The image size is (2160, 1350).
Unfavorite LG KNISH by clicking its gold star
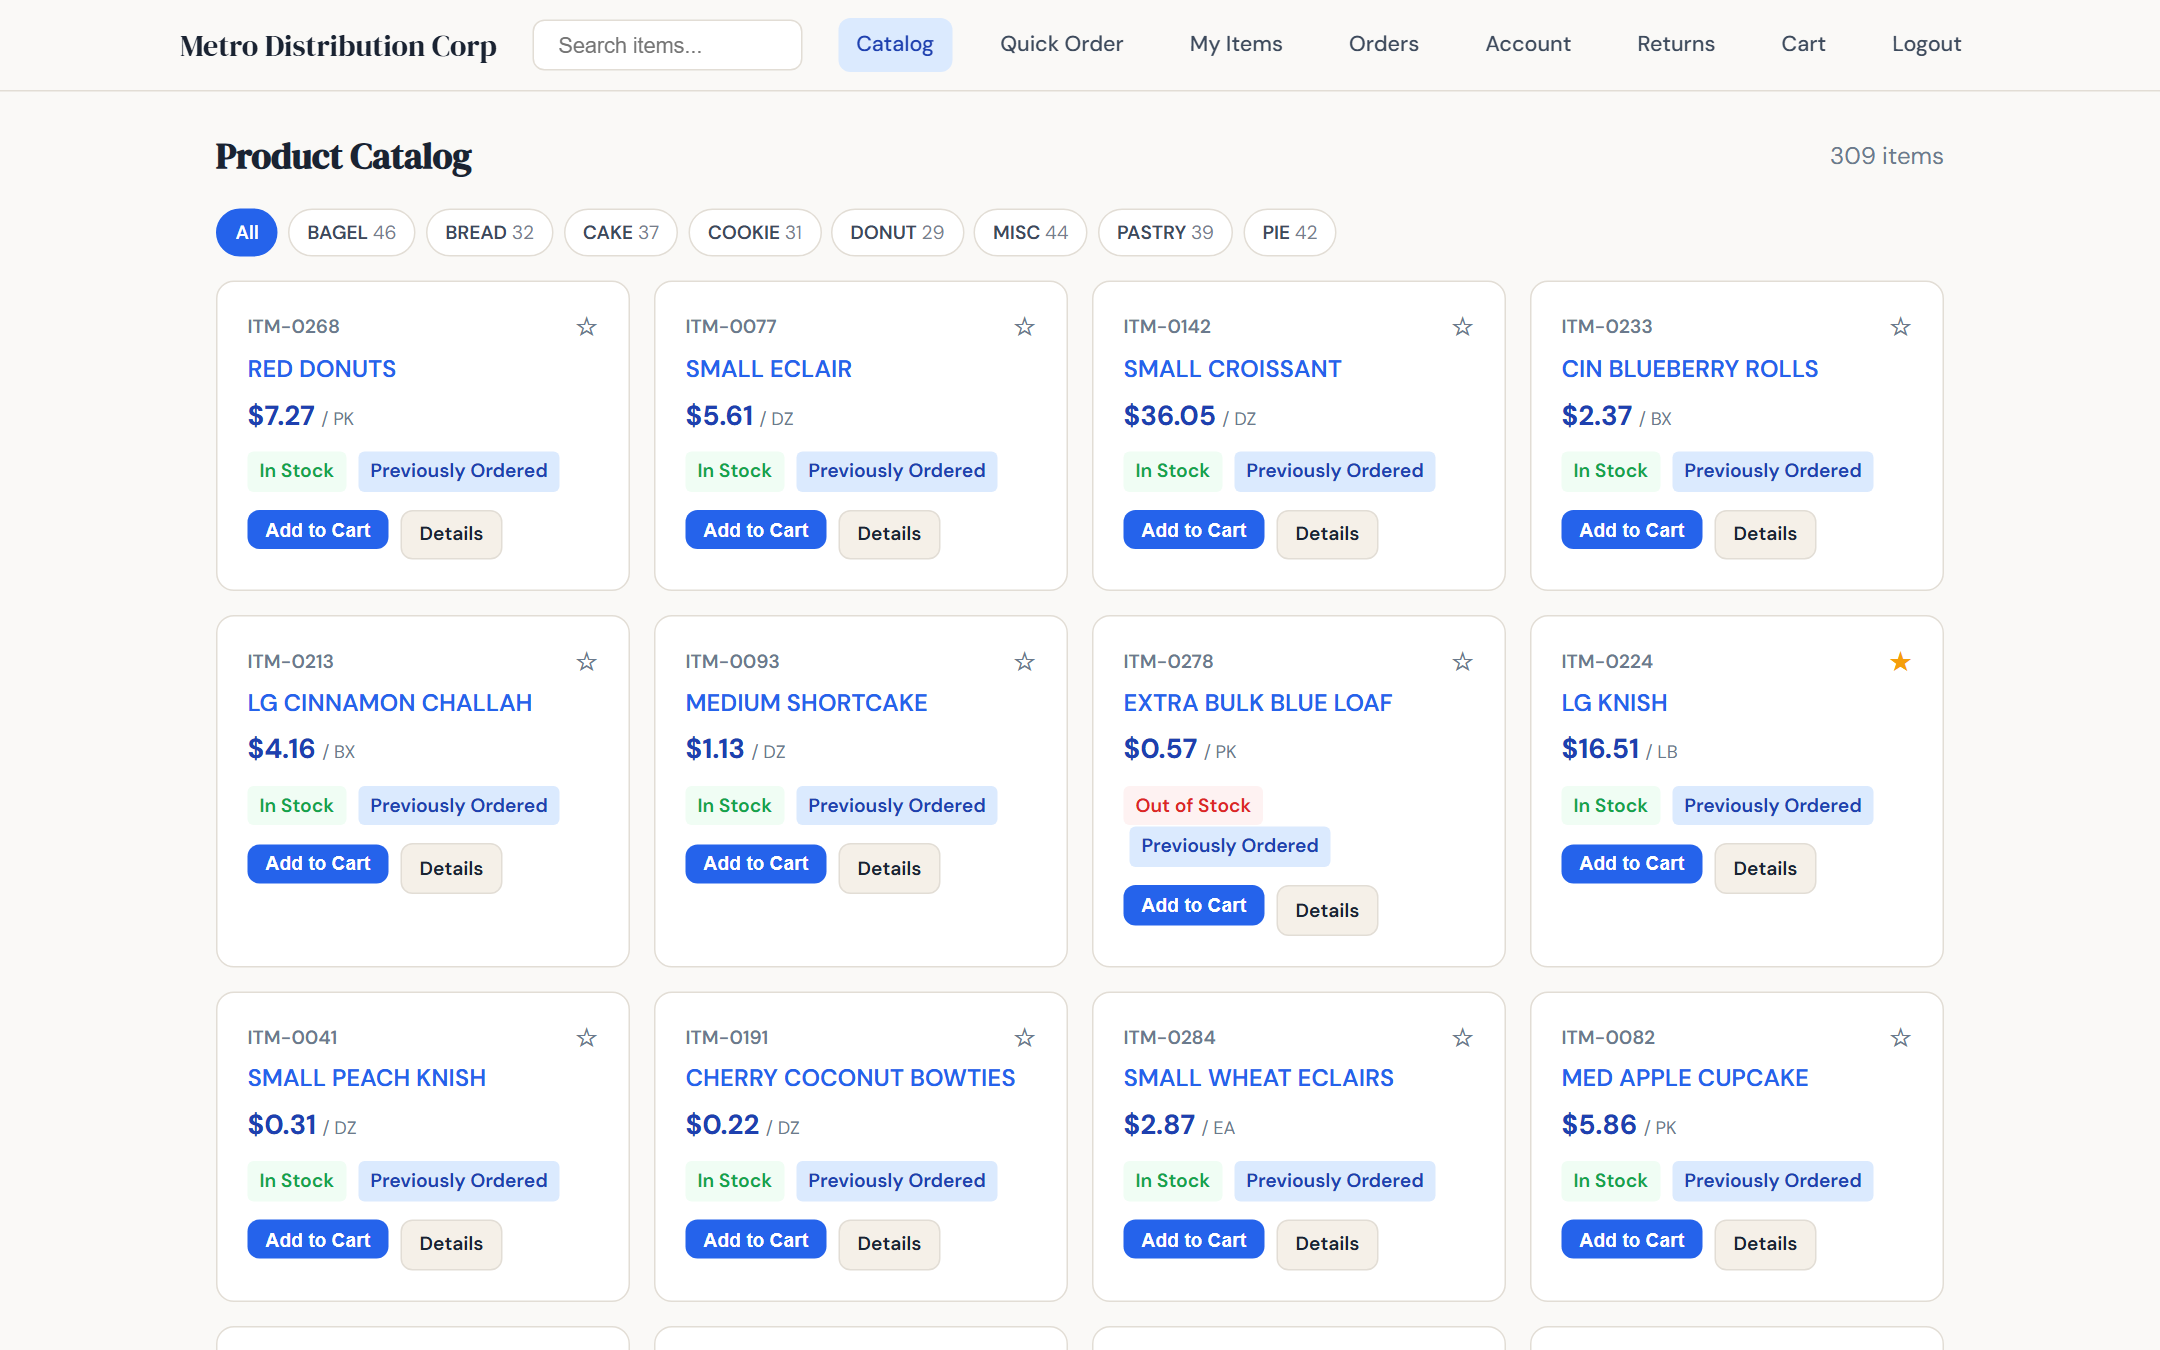[1899, 662]
